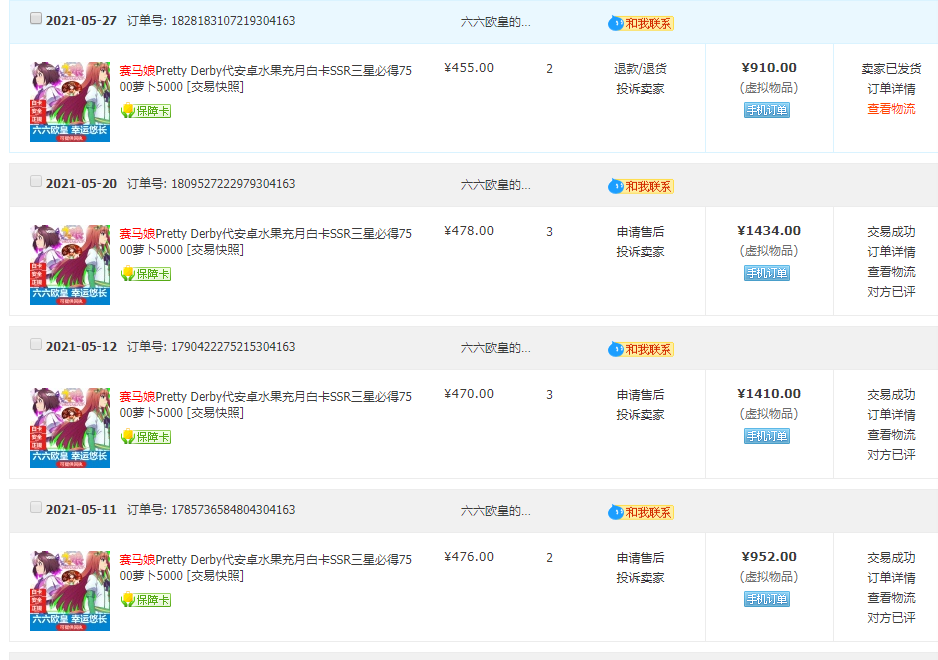
Task: Open seller 六六欧皇的... on 2021-05-11 order
Action: 495,511
